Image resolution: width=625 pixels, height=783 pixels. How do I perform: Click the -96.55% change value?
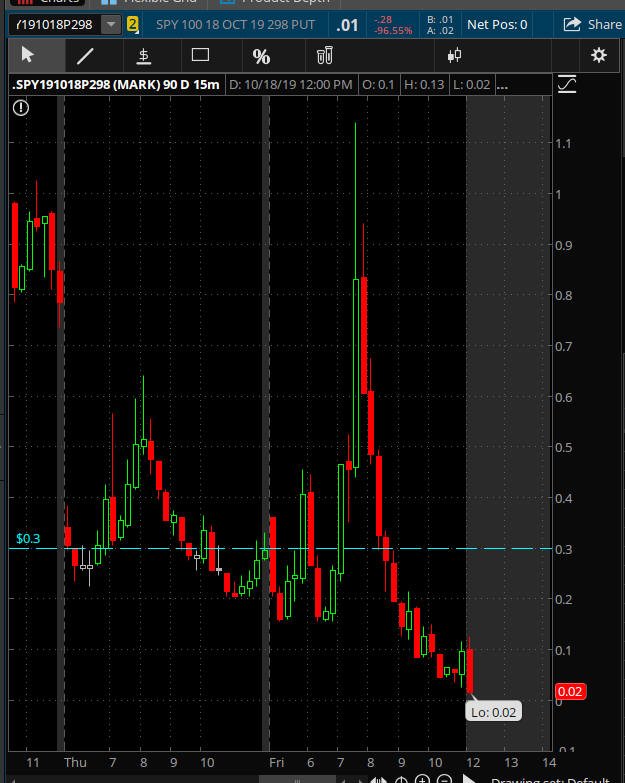pyautogui.click(x=393, y=30)
